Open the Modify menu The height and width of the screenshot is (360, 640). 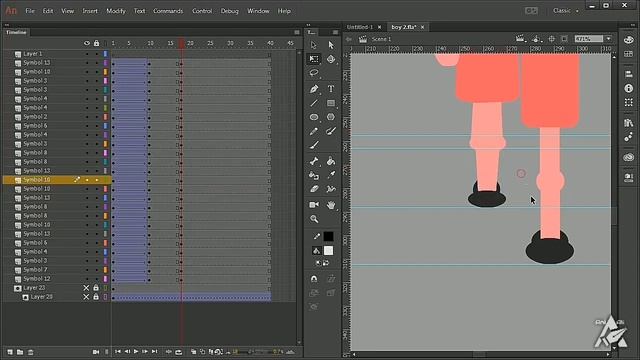pyautogui.click(x=116, y=11)
